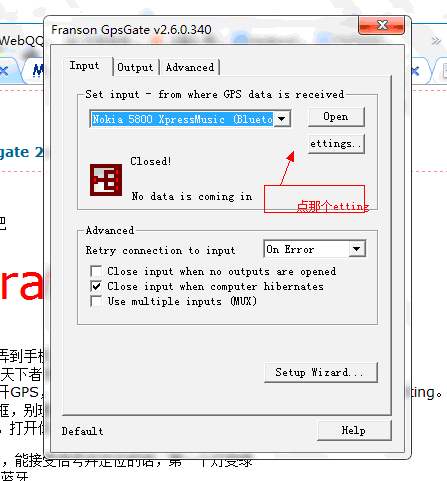Screen dimensions: 447x481
Task: Select the Input tab
Action: point(85,66)
